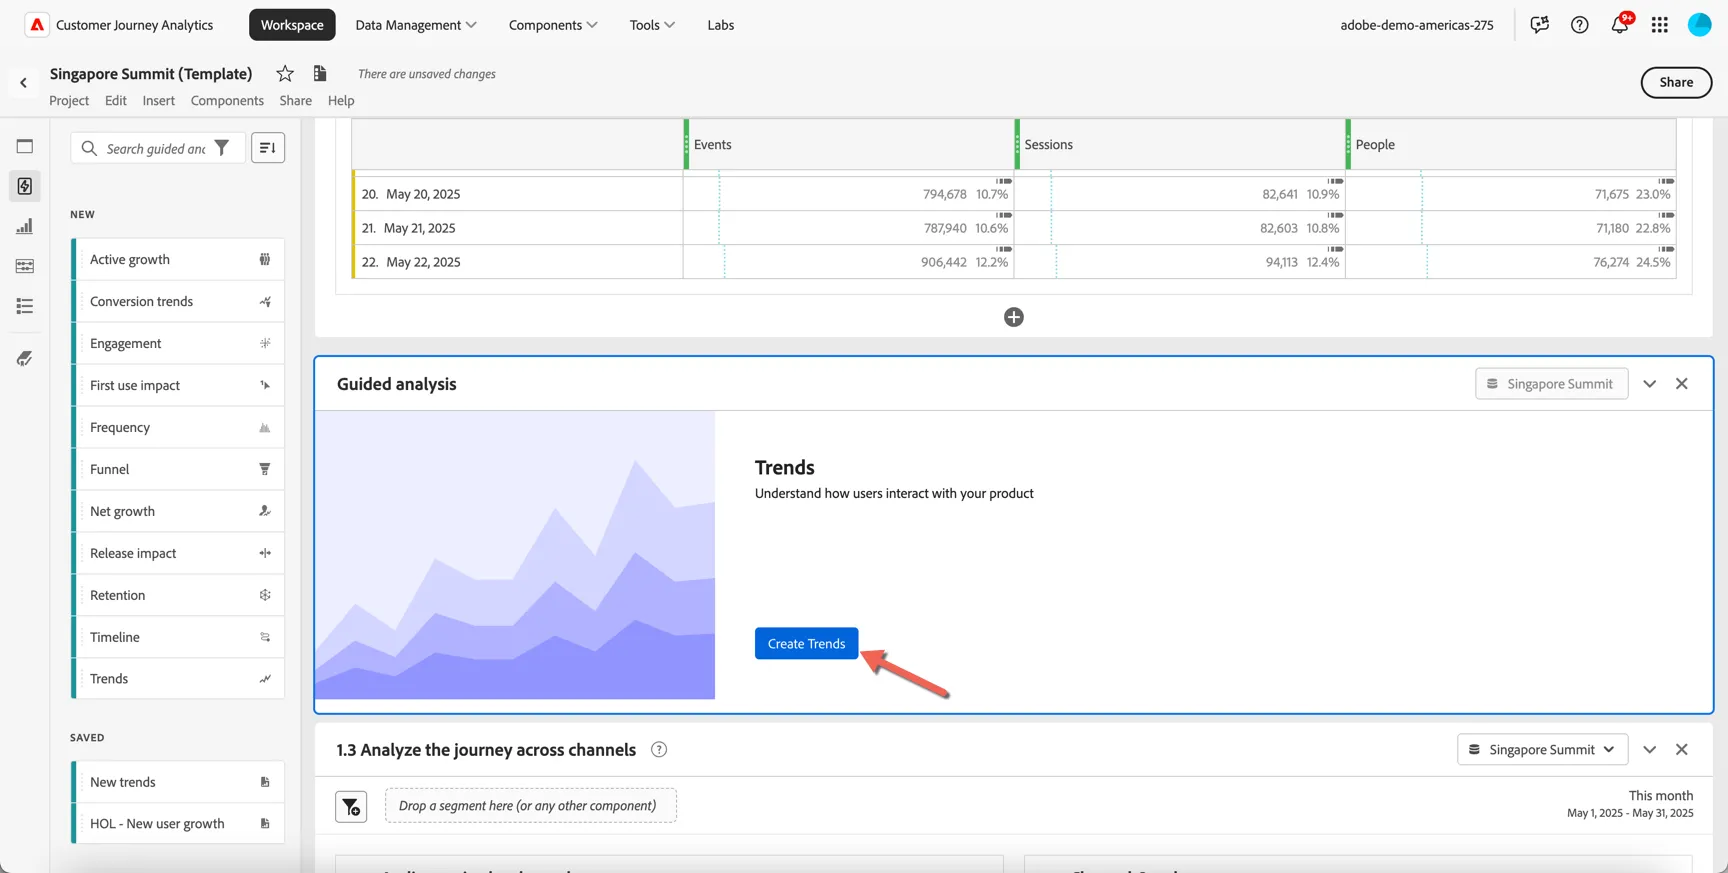Image resolution: width=1728 pixels, height=873 pixels.
Task: Open the Components dropdown in the top navigation
Action: point(553,25)
